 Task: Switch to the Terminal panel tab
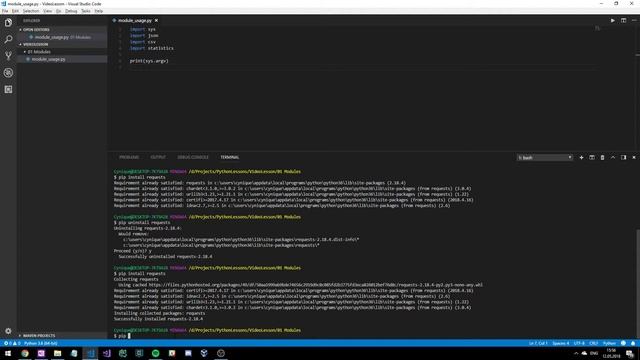230,158
